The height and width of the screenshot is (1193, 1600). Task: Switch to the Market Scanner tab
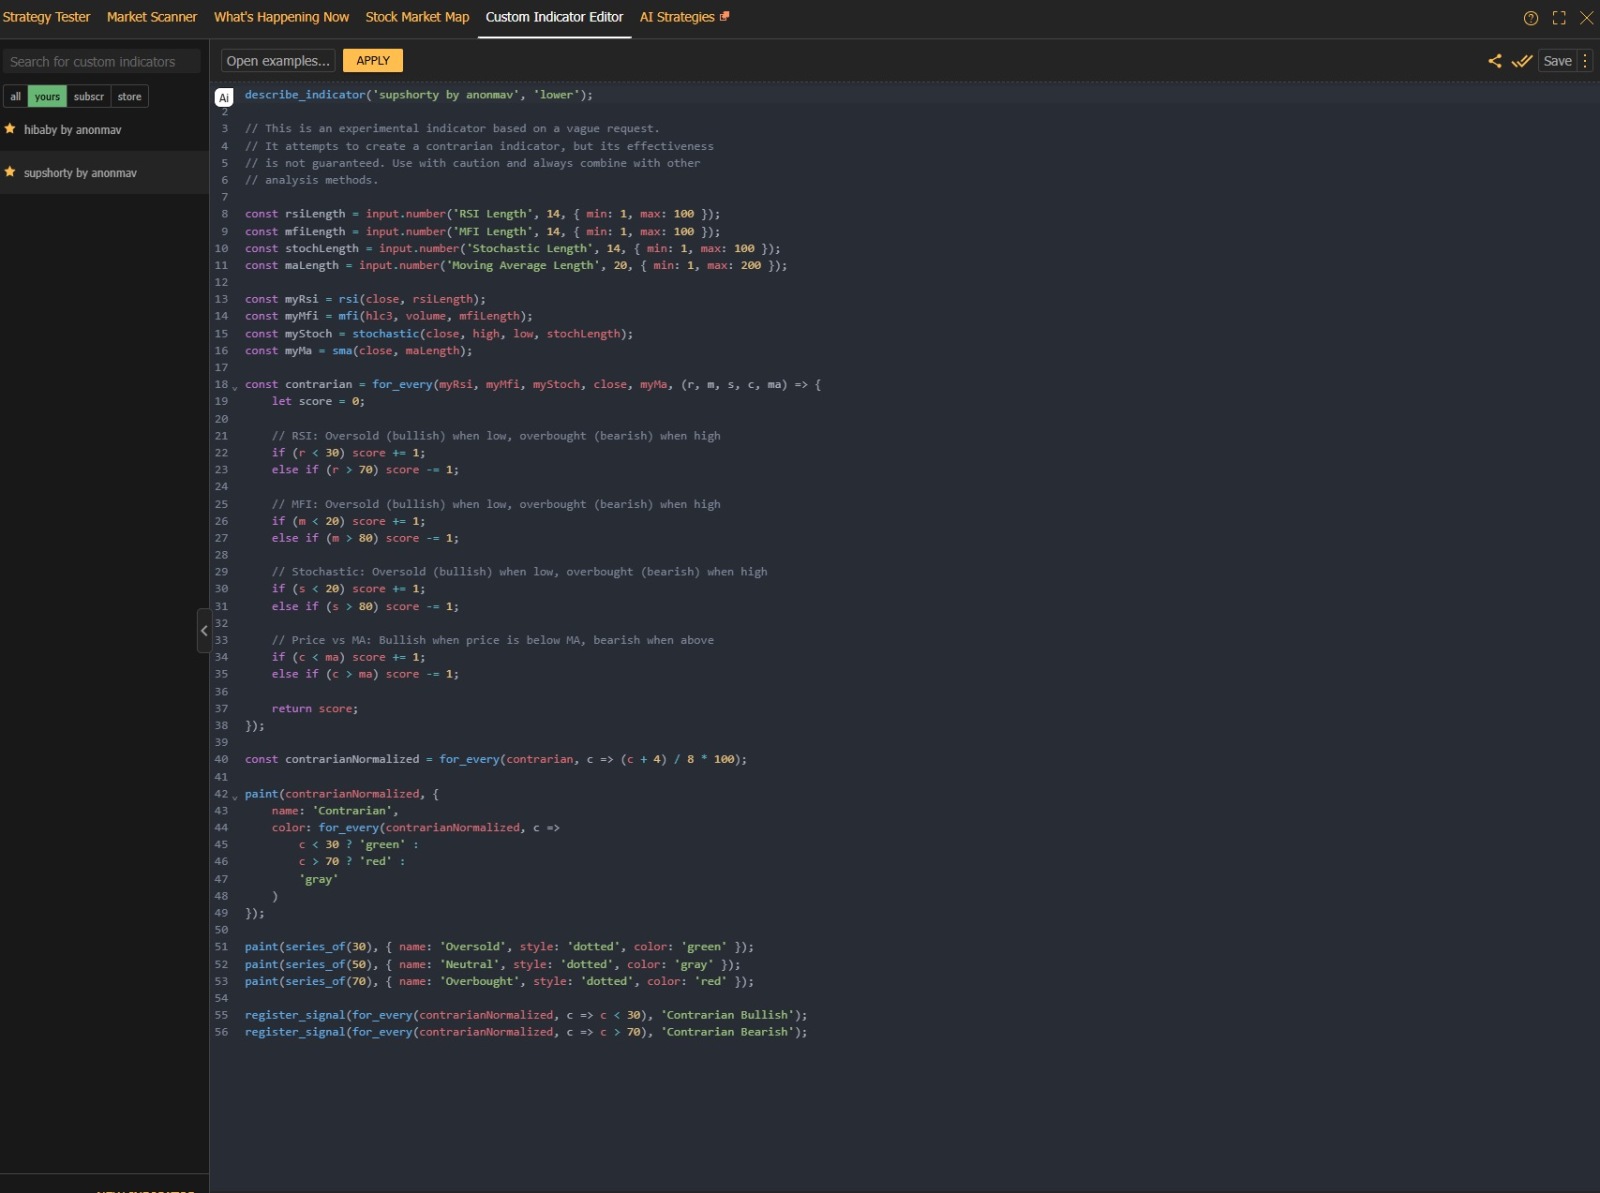(152, 17)
